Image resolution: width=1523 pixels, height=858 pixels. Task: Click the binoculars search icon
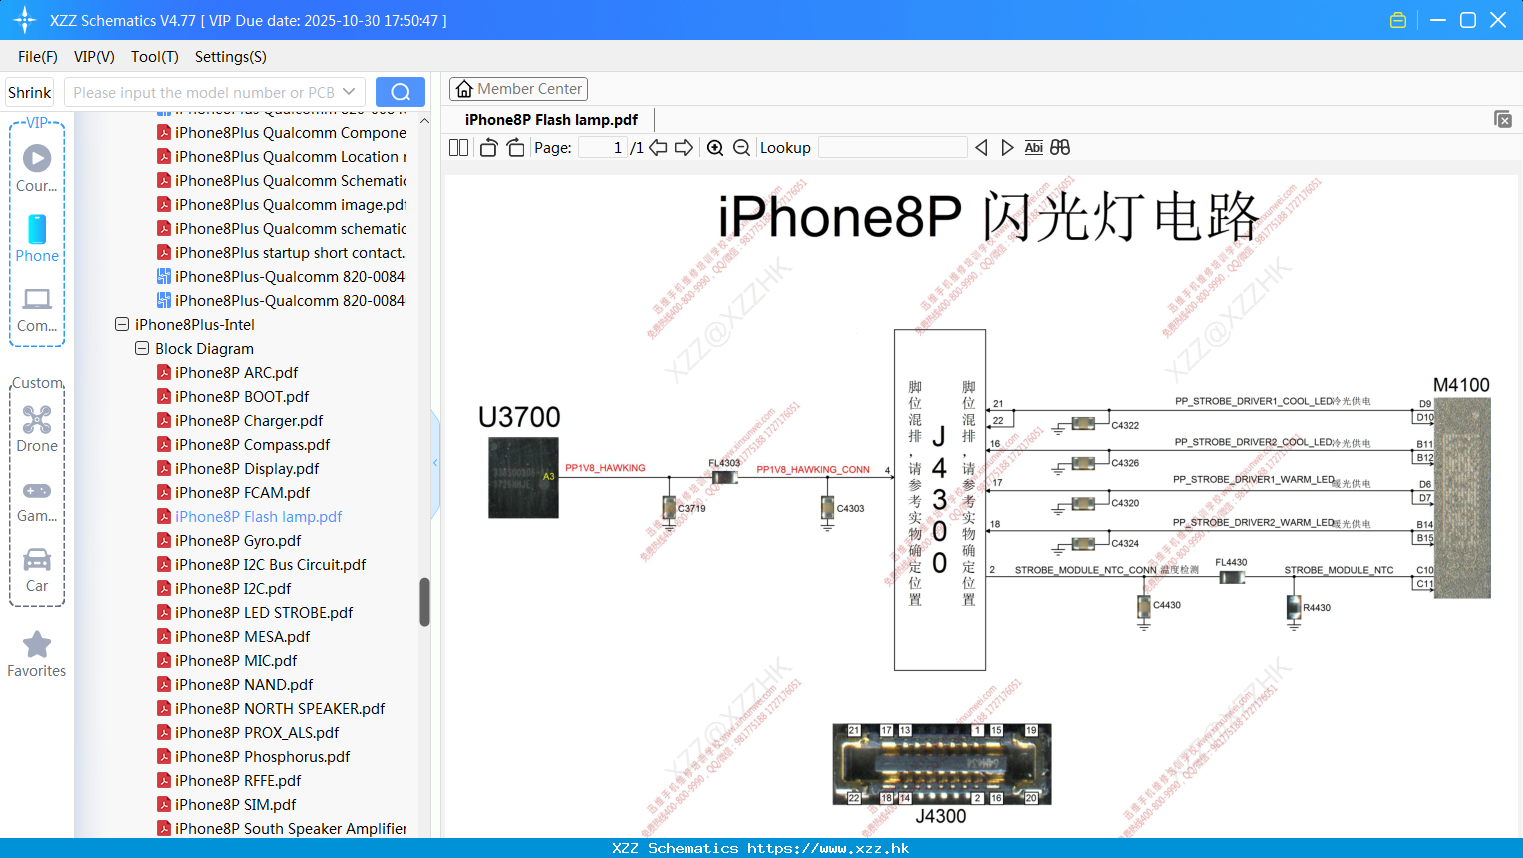coord(1060,148)
